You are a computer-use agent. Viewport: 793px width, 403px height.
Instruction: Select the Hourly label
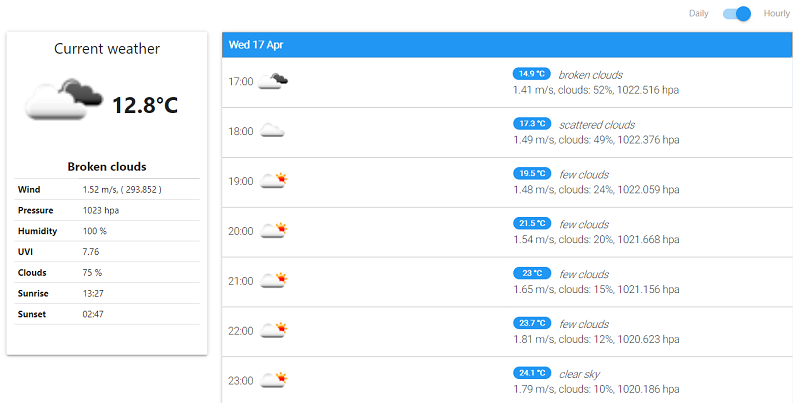click(776, 14)
